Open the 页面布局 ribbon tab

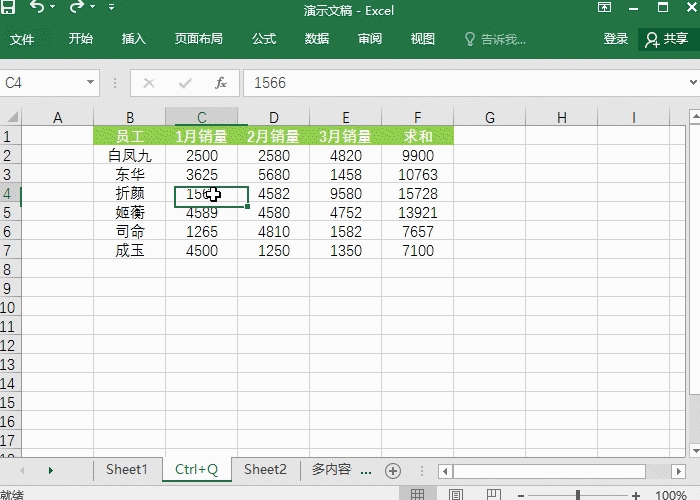click(x=199, y=39)
